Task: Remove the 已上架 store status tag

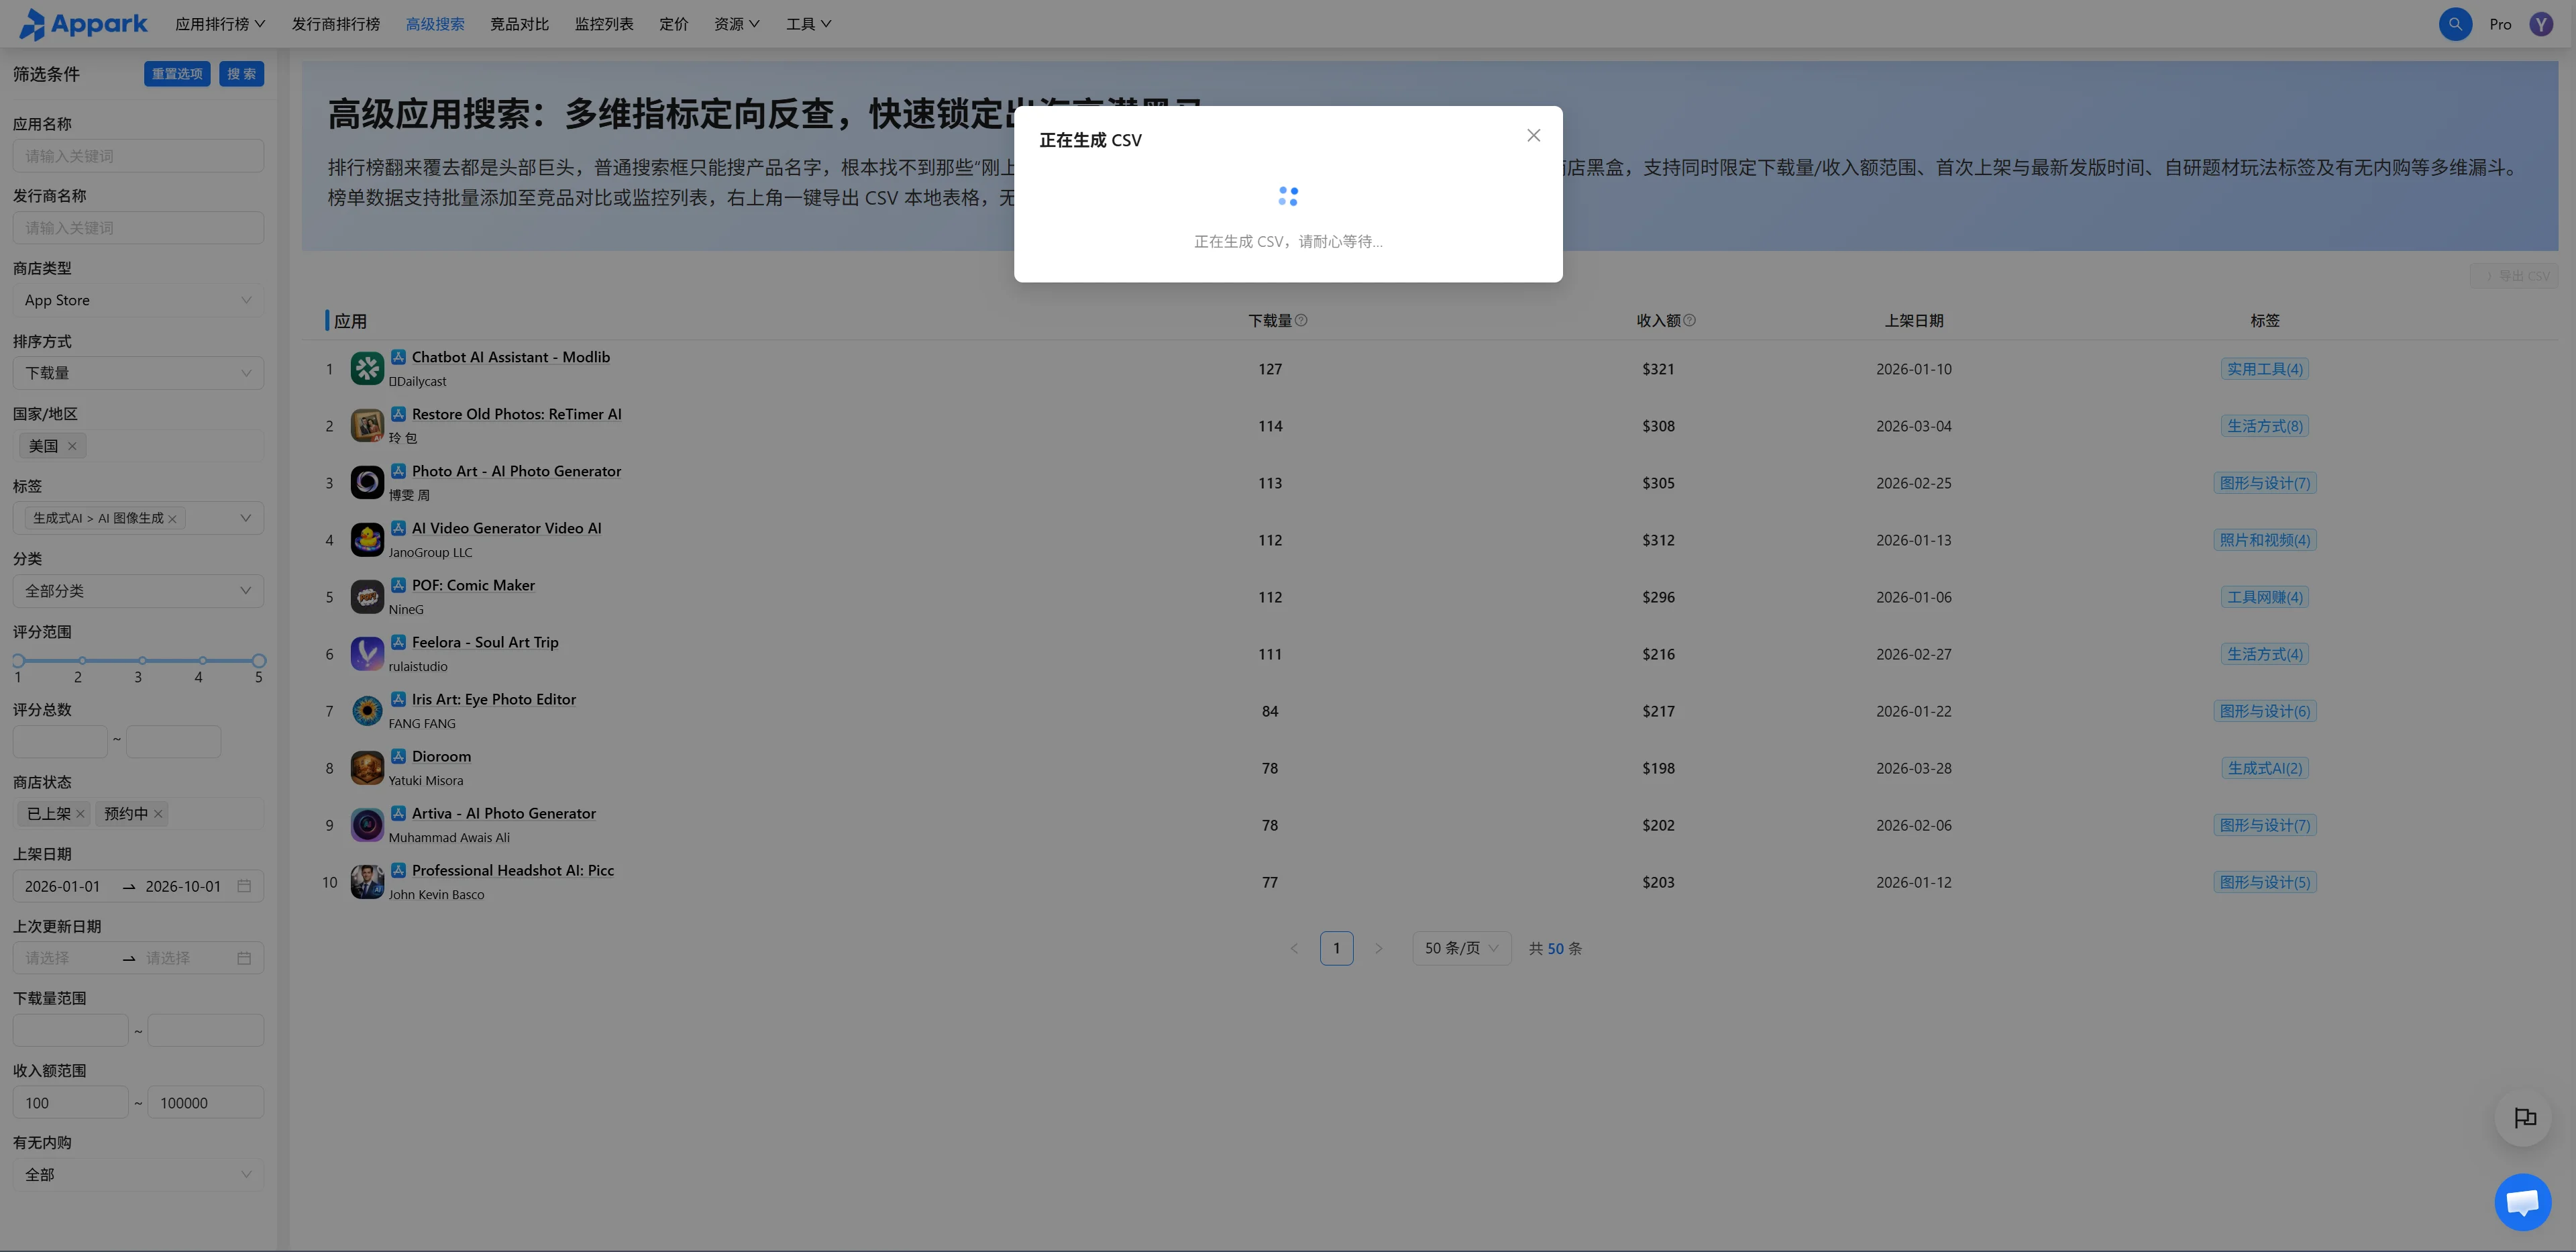Action: pyautogui.click(x=80, y=814)
